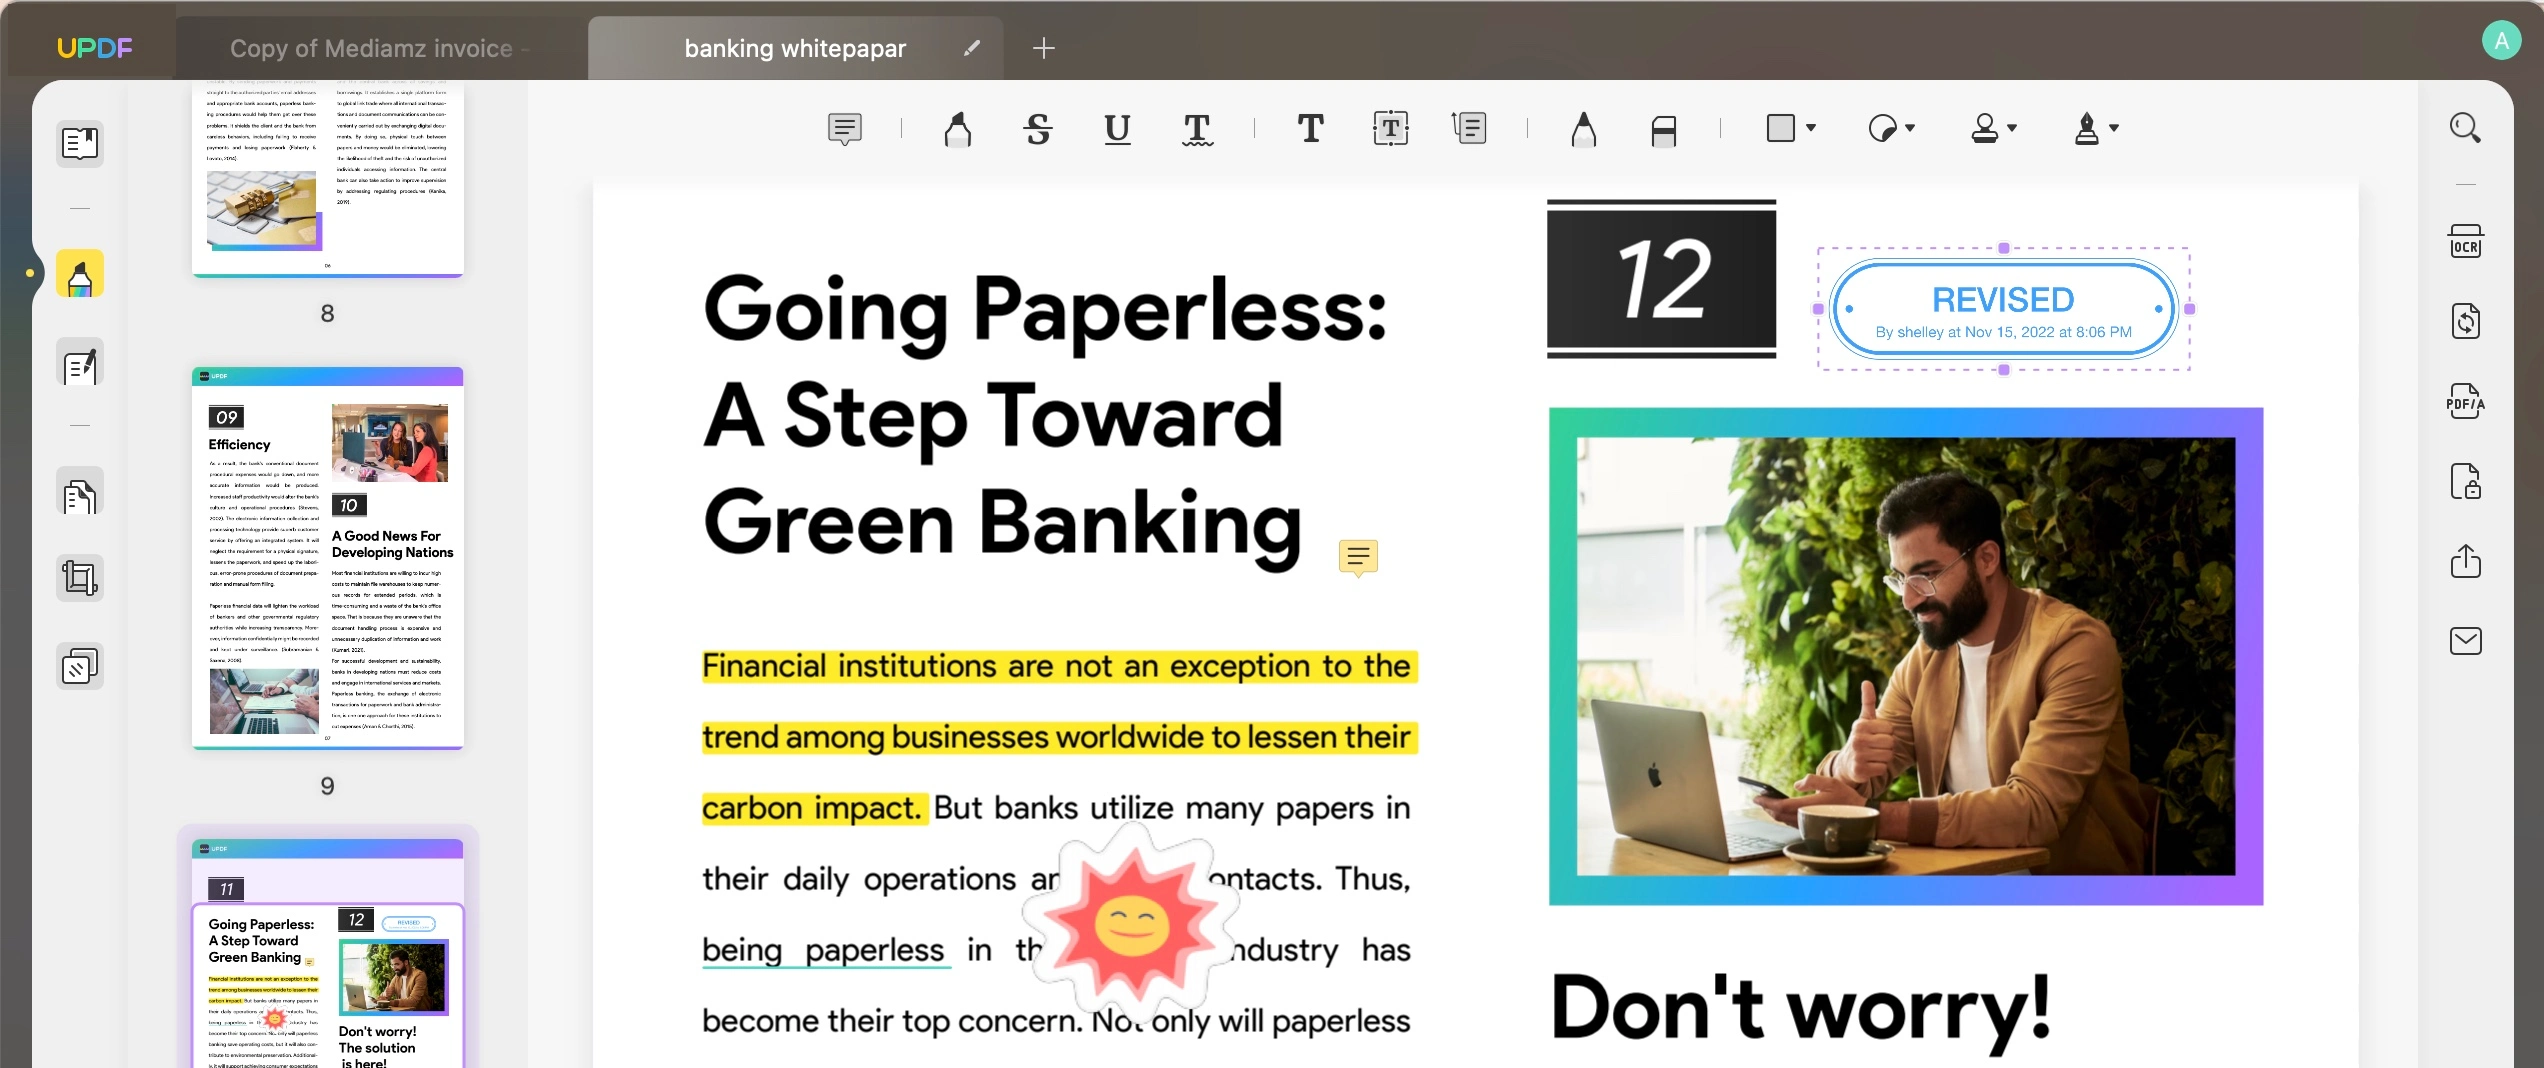This screenshot has height=1068, width=2544.
Task: Select the text box tool
Action: click(1390, 129)
